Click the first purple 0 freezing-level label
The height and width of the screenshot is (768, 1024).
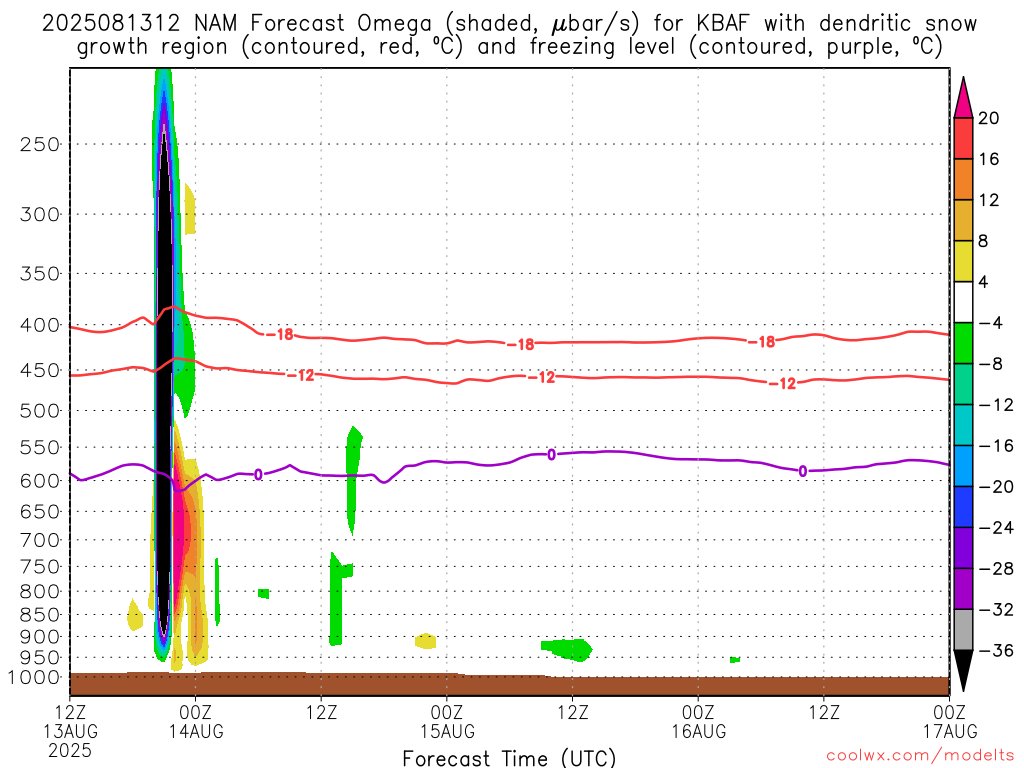[x=259, y=474]
